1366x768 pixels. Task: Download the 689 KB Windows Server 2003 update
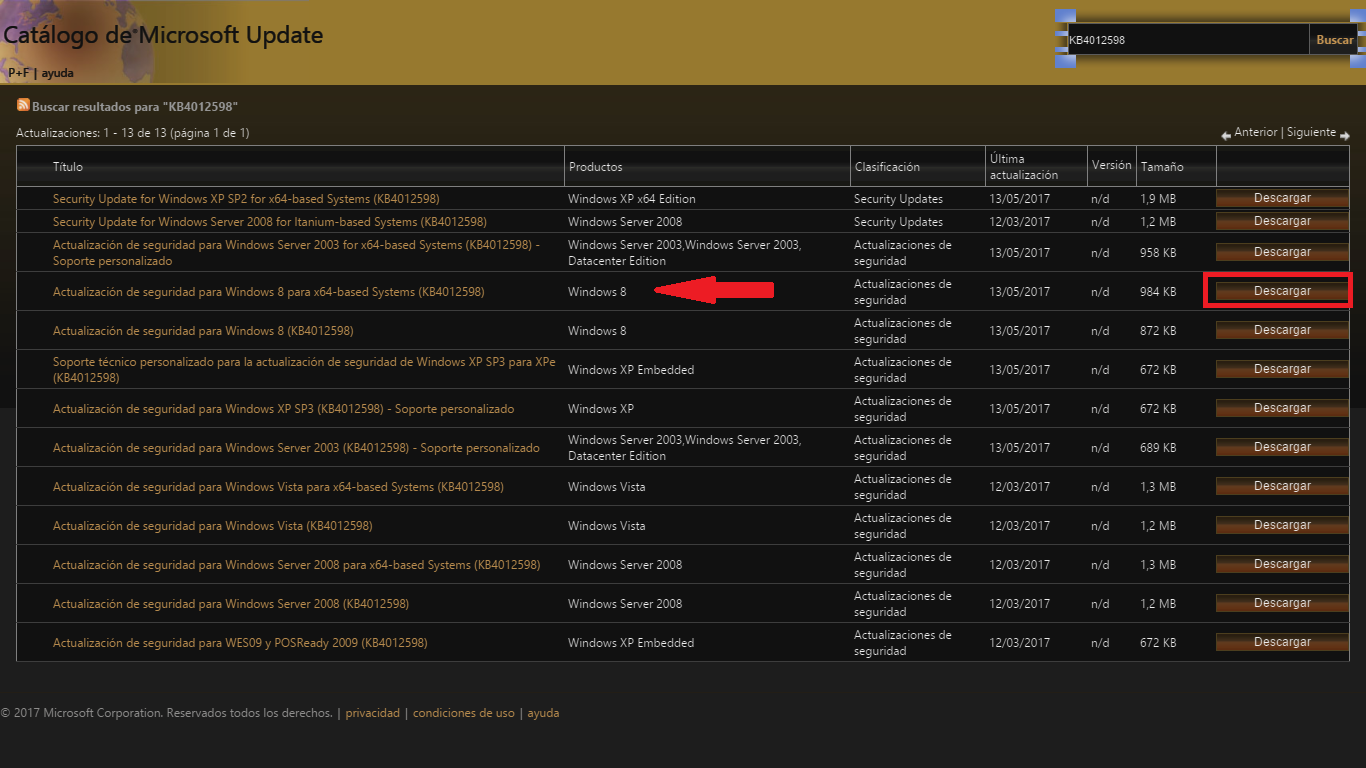pyautogui.click(x=1282, y=447)
